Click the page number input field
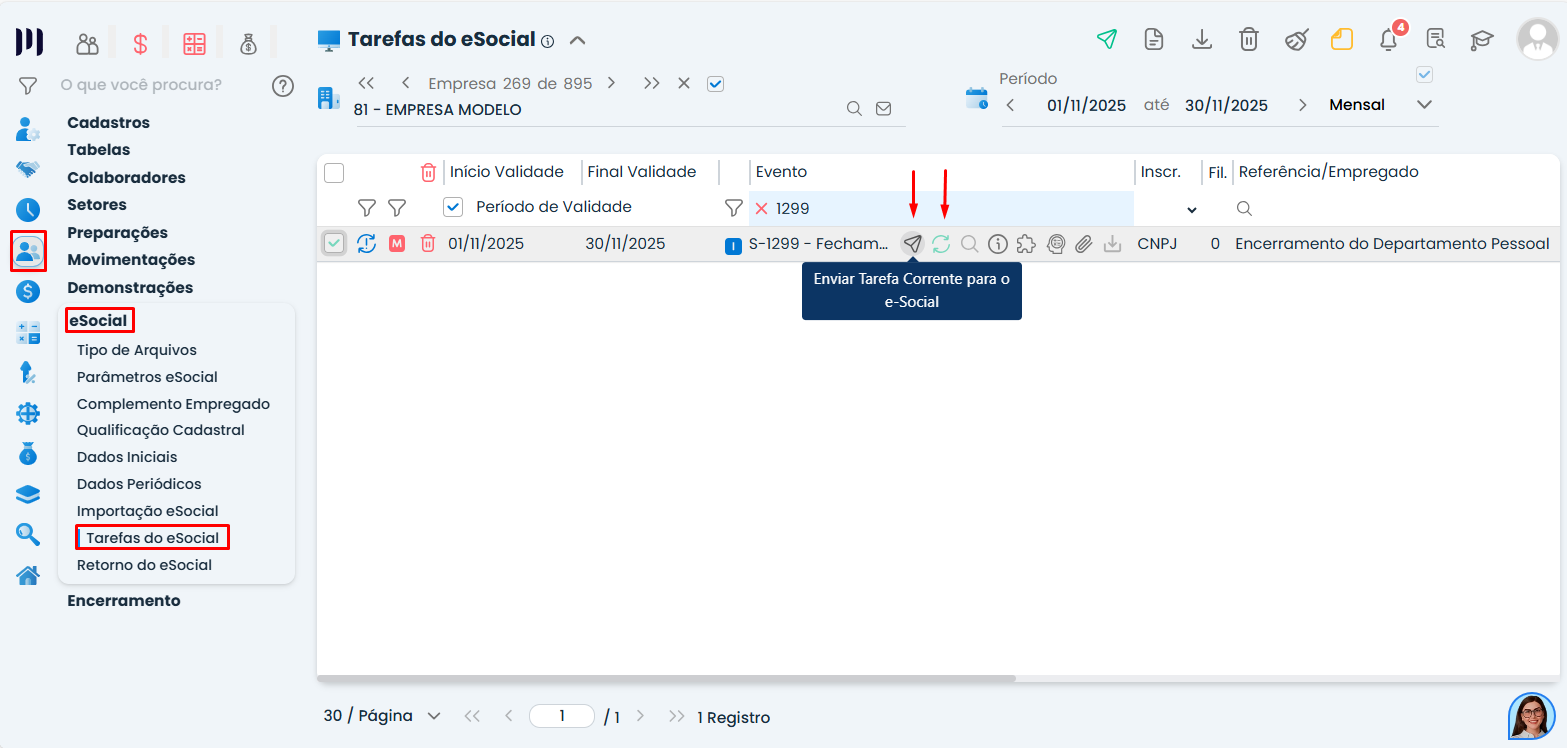 [561, 716]
